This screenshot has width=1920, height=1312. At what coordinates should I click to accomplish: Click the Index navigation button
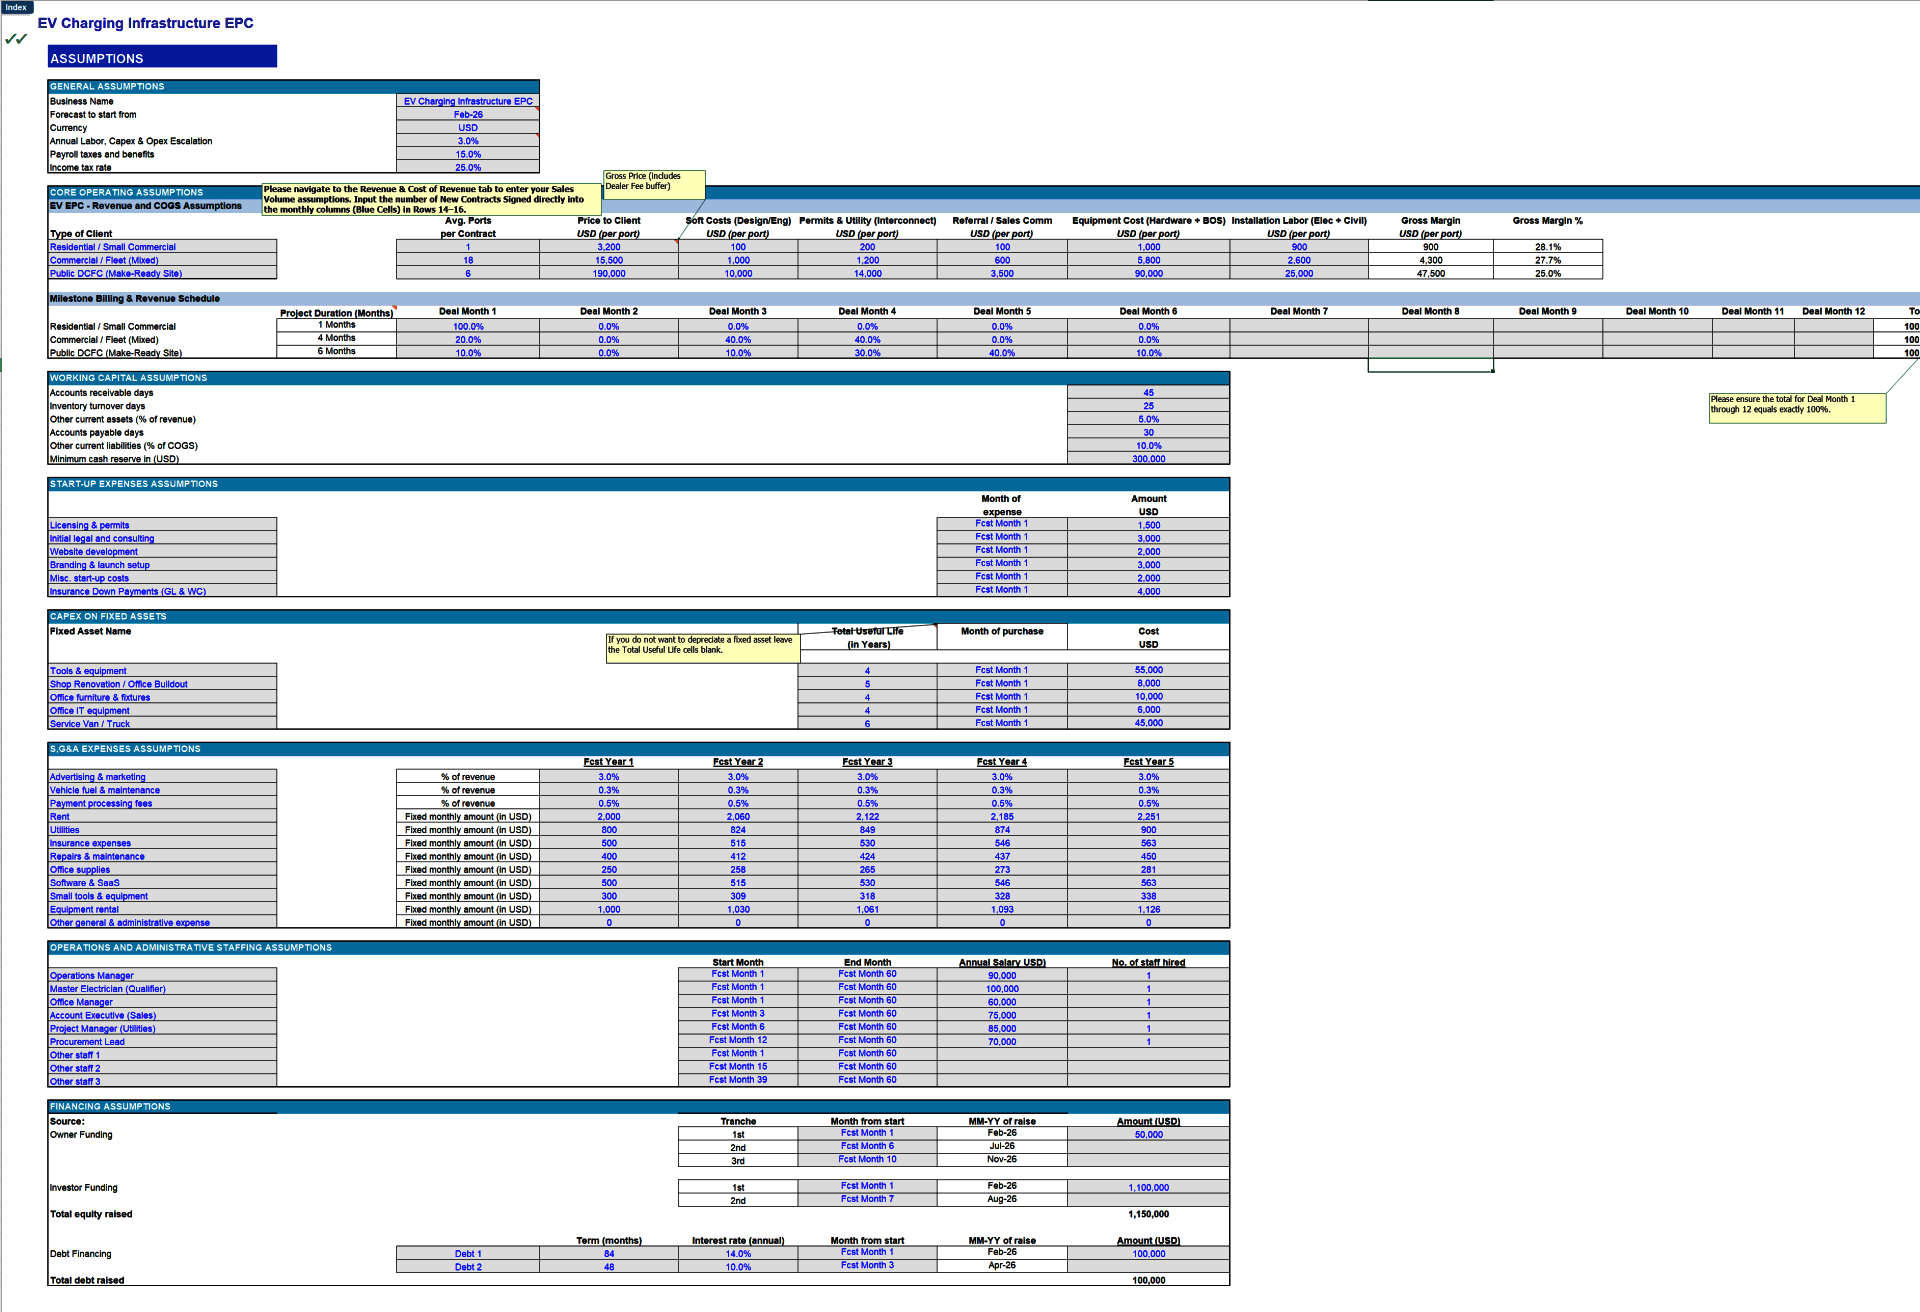(x=16, y=7)
